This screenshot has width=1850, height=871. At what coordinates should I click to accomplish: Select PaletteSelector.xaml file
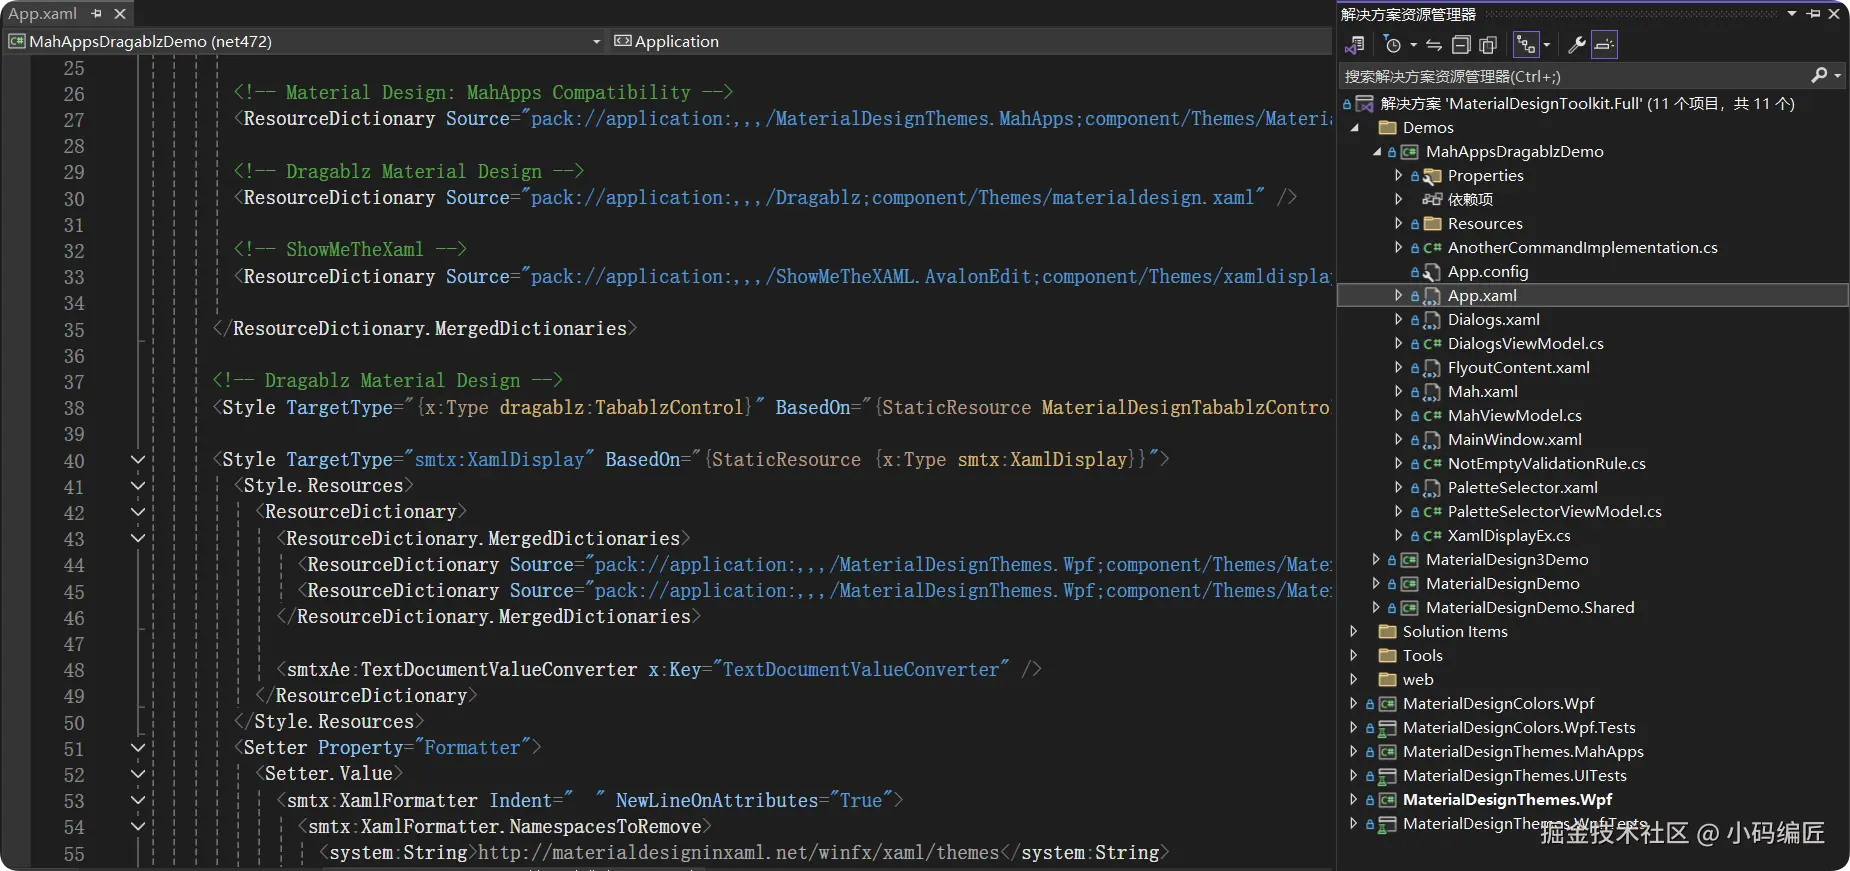click(x=1523, y=488)
